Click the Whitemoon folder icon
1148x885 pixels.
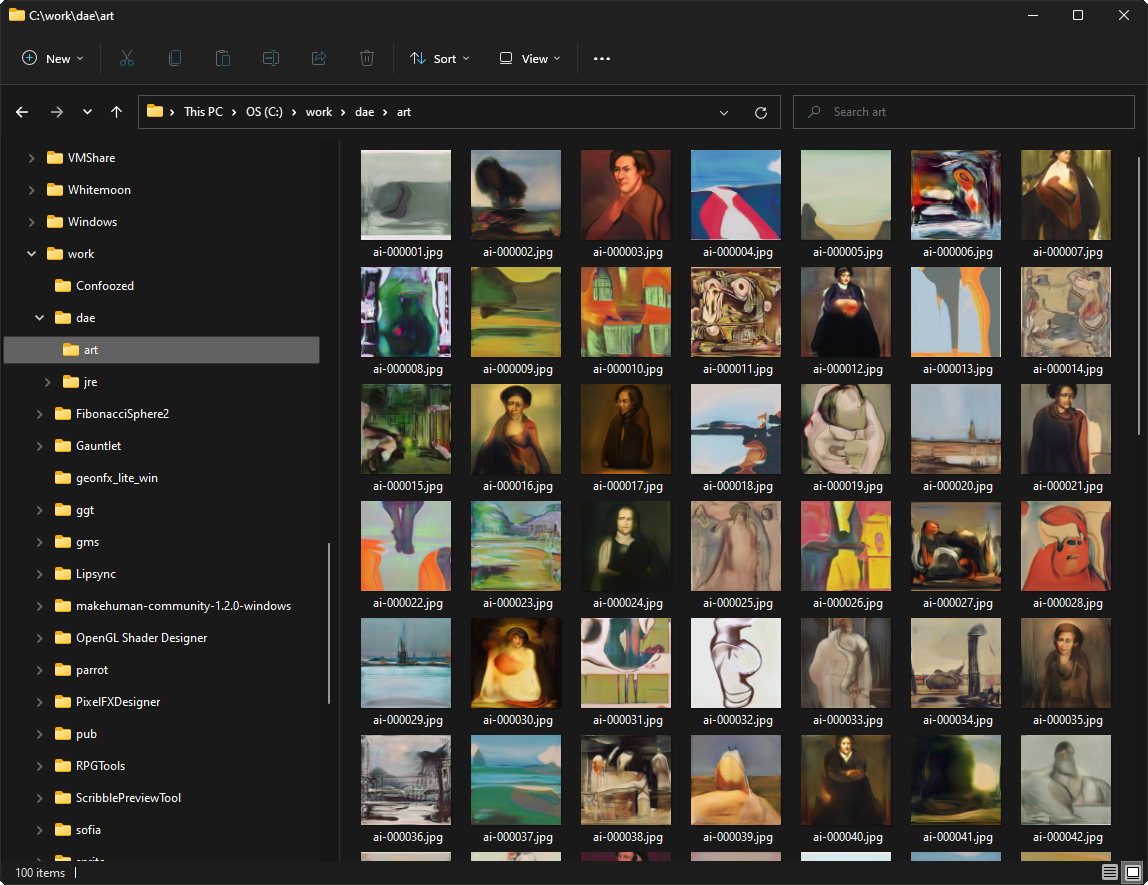(x=55, y=190)
